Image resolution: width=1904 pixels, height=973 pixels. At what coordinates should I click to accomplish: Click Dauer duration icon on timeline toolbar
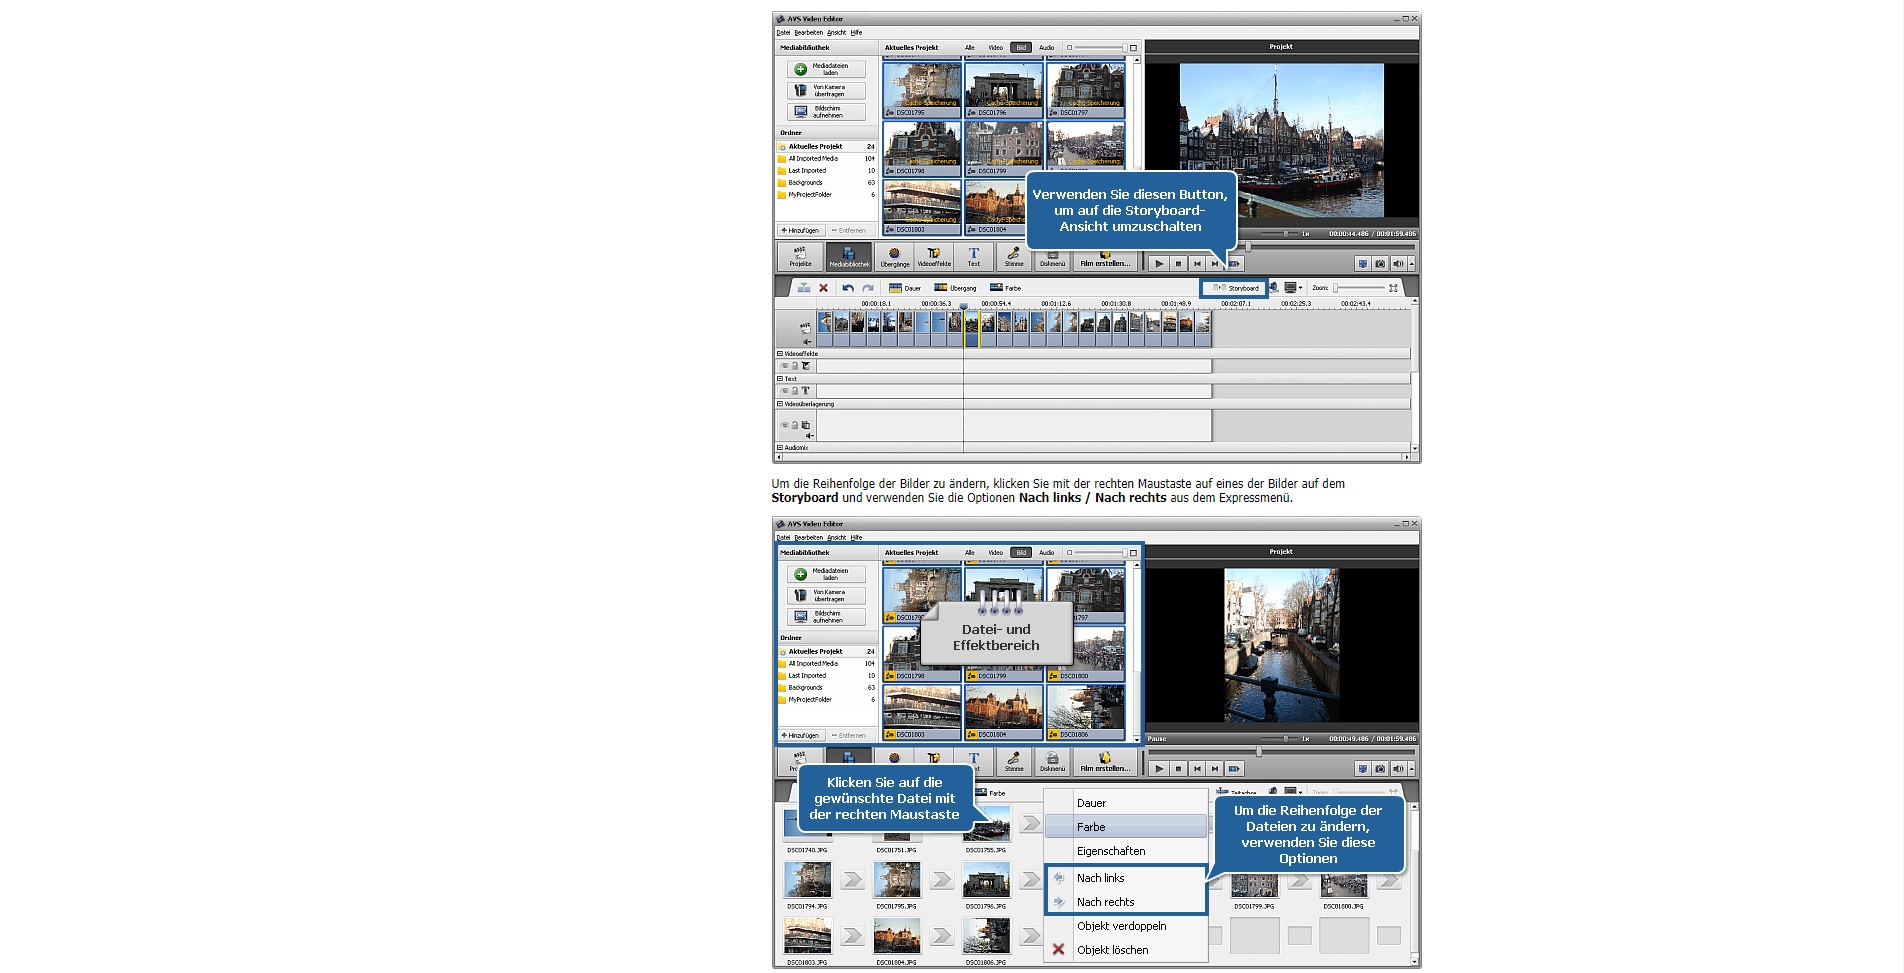[x=895, y=288]
